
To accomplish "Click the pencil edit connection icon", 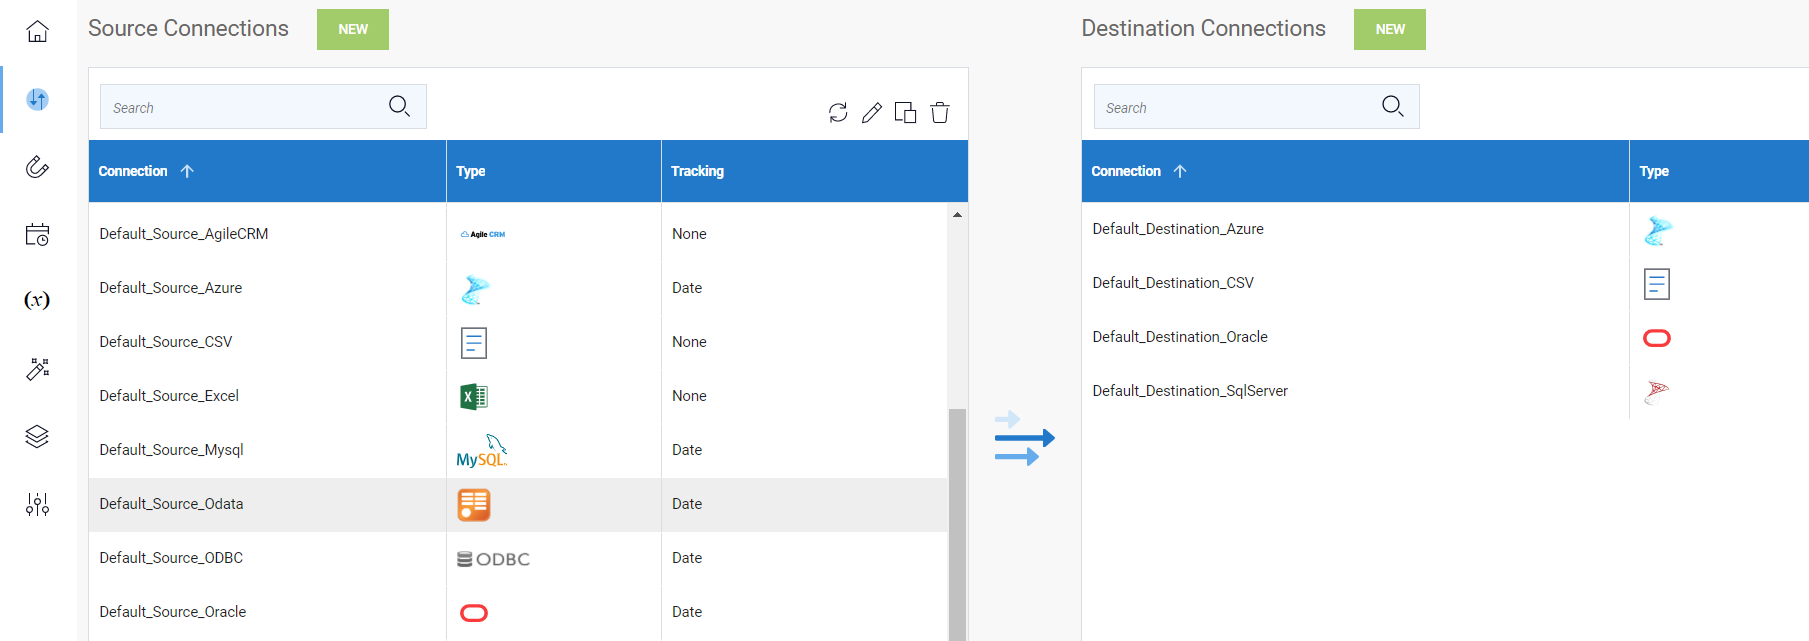I will pos(872,113).
